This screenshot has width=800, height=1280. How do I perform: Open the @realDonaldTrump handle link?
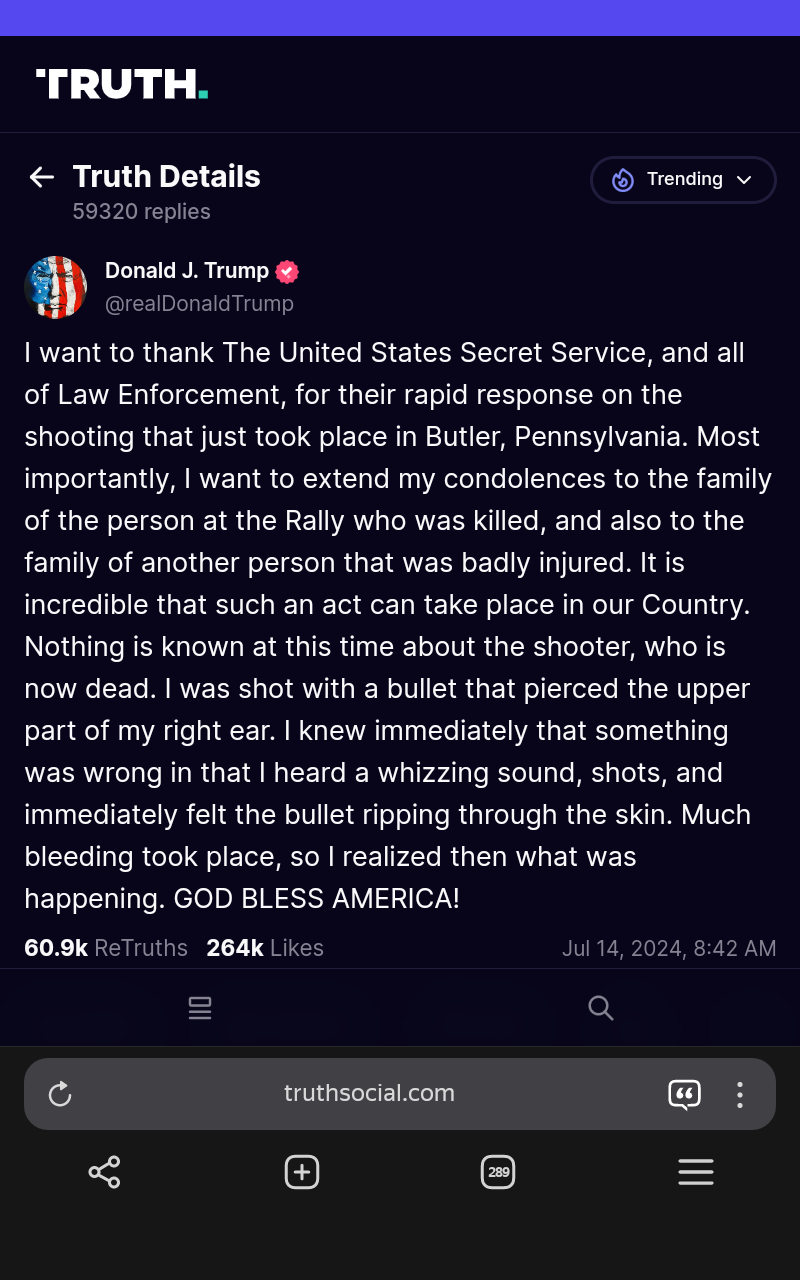click(x=199, y=304)
